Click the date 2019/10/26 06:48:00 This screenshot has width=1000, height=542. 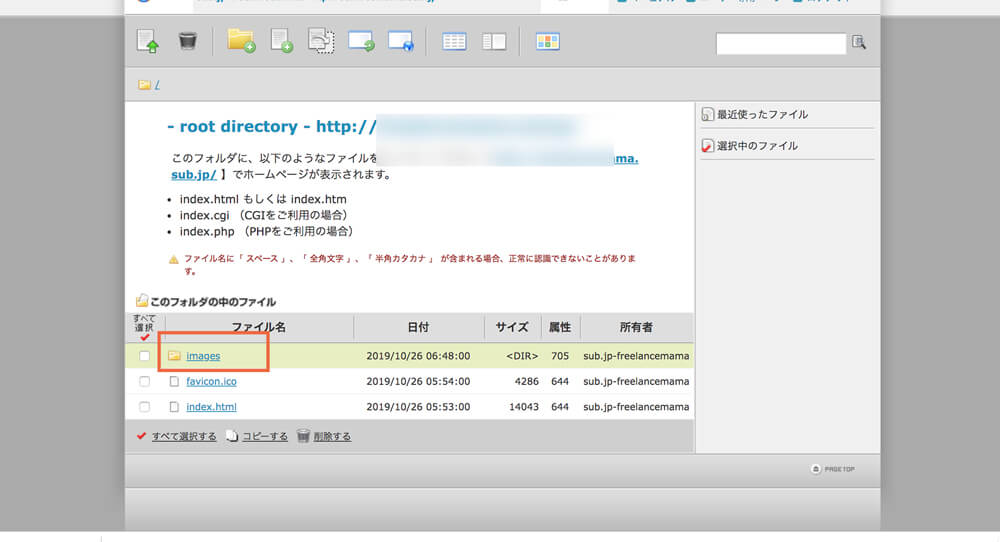click(418, 356)
